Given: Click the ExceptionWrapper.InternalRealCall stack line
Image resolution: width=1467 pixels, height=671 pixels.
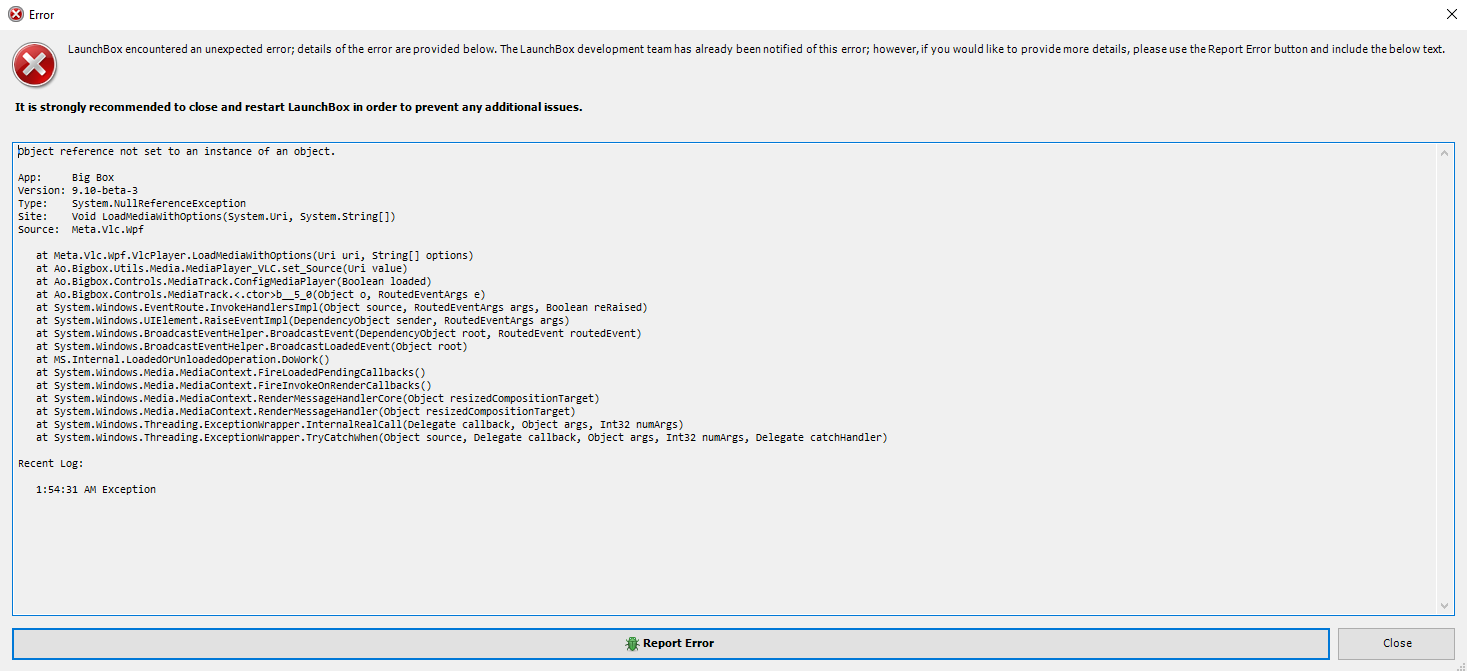Looking at the screenshot, I should (360, 424).
